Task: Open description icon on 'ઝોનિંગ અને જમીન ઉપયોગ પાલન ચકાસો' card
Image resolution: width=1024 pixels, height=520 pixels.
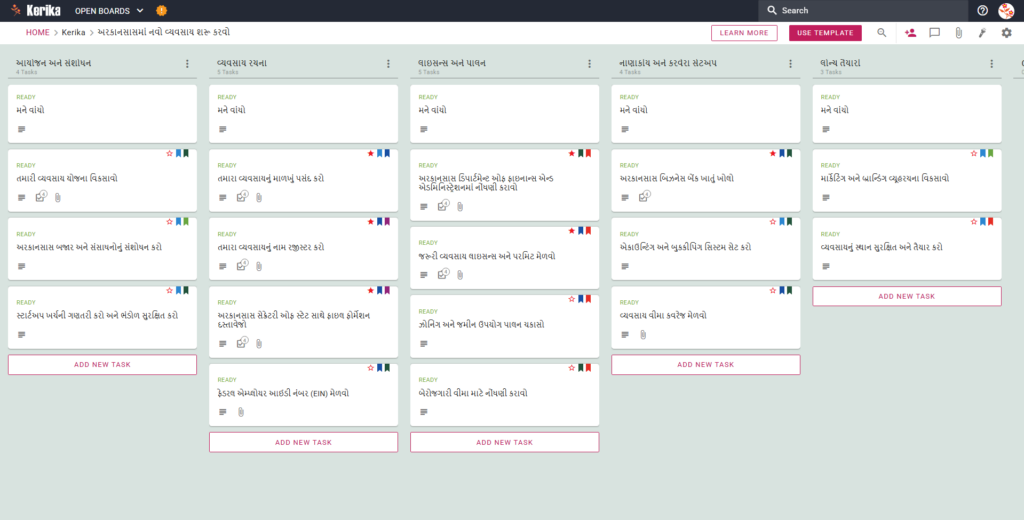Action: 424,344
